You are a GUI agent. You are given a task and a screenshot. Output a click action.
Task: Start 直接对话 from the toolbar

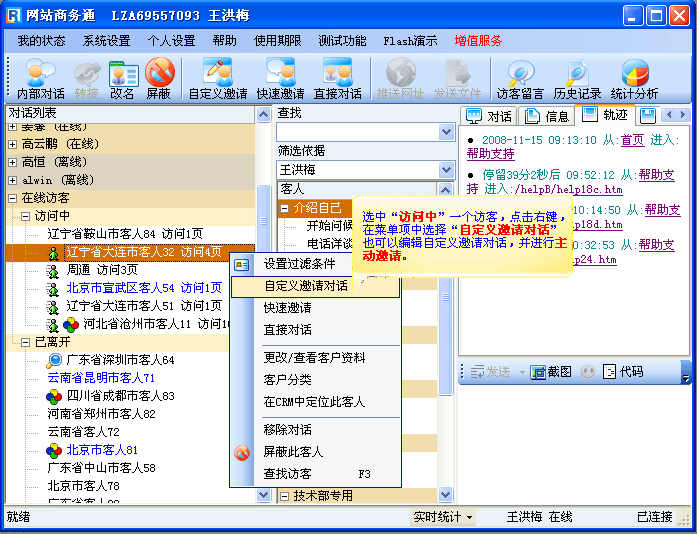click(337, 79)
